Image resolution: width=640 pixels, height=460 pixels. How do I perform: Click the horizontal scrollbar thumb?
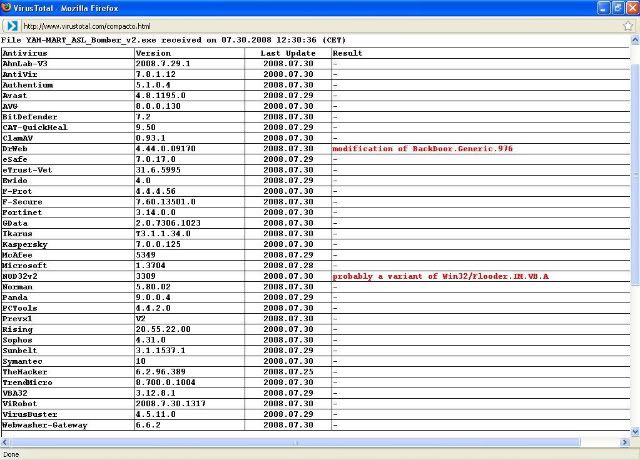pyautogui.click(x=295, y=442)
